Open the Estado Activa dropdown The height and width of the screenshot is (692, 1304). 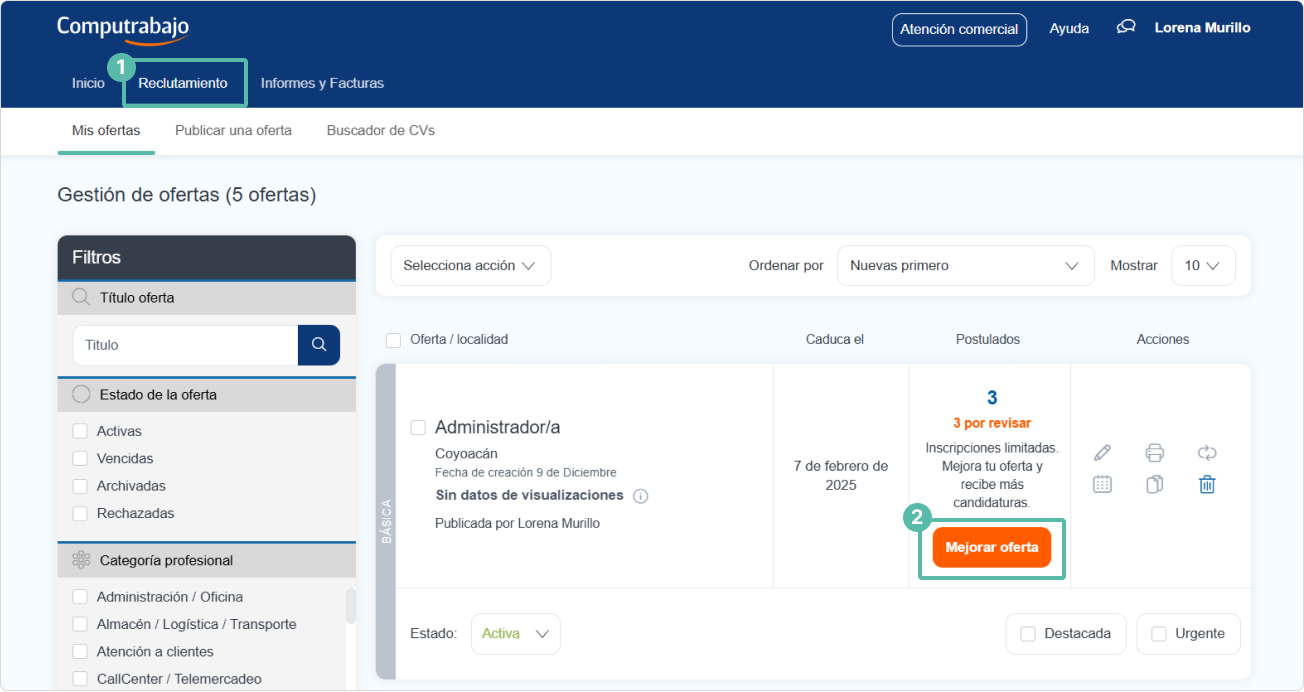tap(515, 634)
